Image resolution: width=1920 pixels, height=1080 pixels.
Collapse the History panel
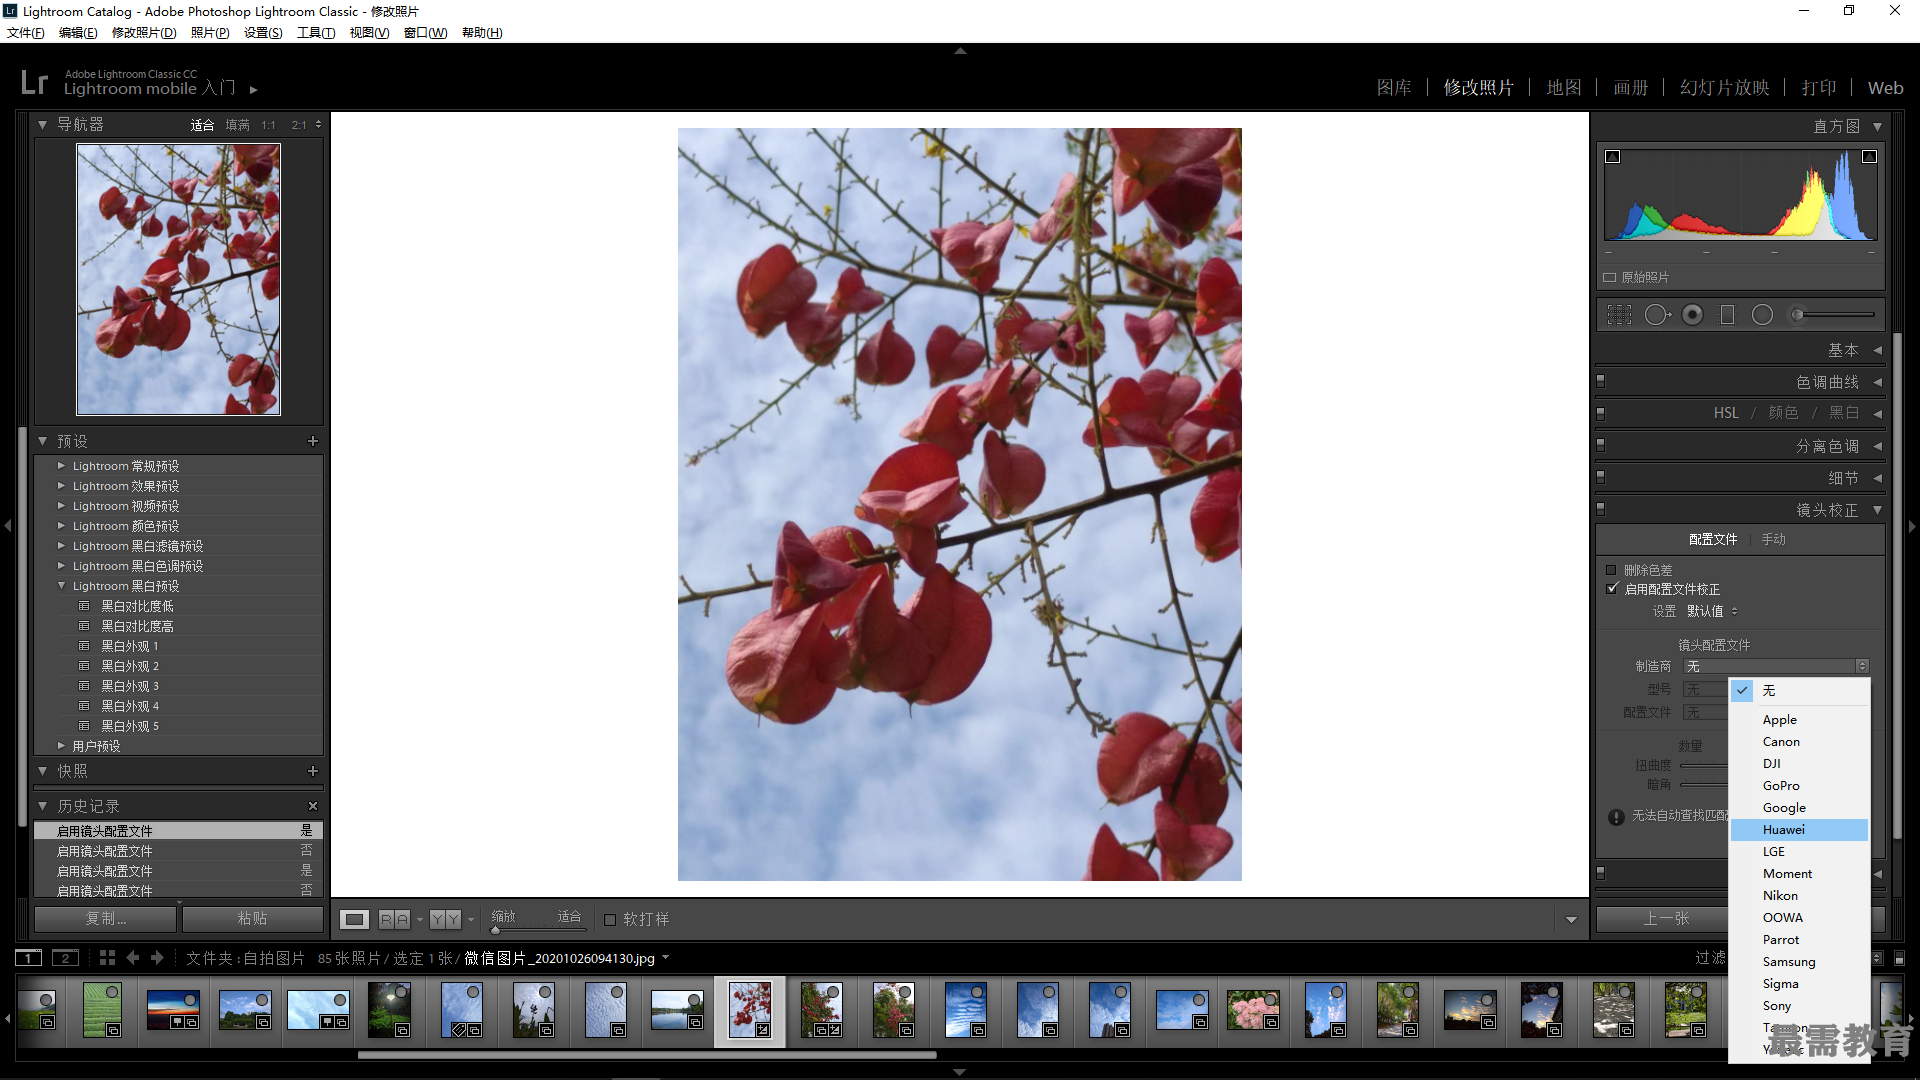click(43, 806)
